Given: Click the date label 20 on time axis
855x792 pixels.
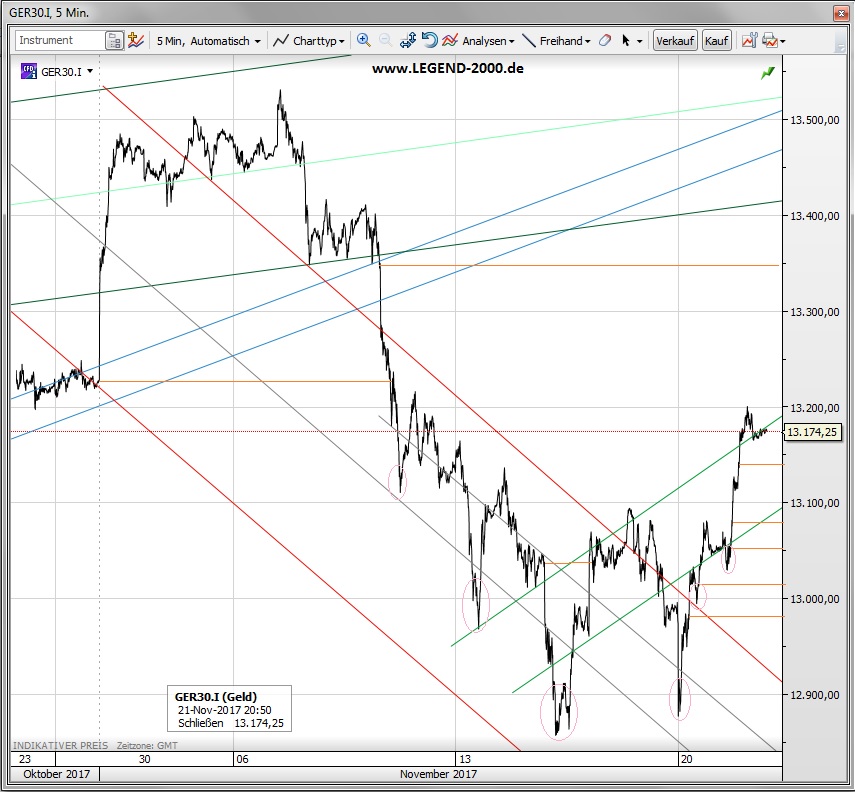Looking at the screenshot, I should pyautogui.click(x=687, y=759).
